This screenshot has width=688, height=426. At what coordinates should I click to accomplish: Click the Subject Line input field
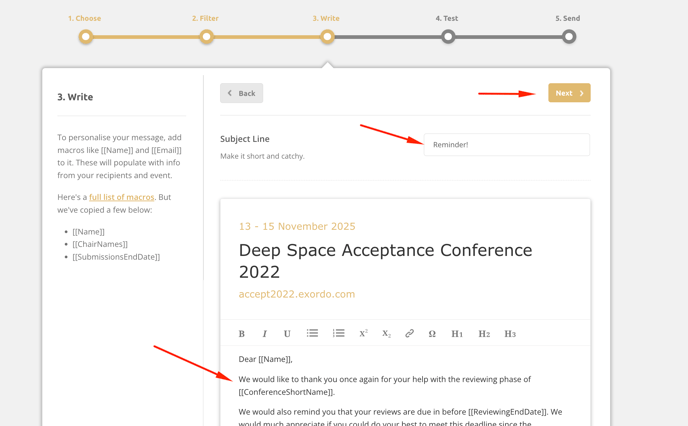[506, 144]
